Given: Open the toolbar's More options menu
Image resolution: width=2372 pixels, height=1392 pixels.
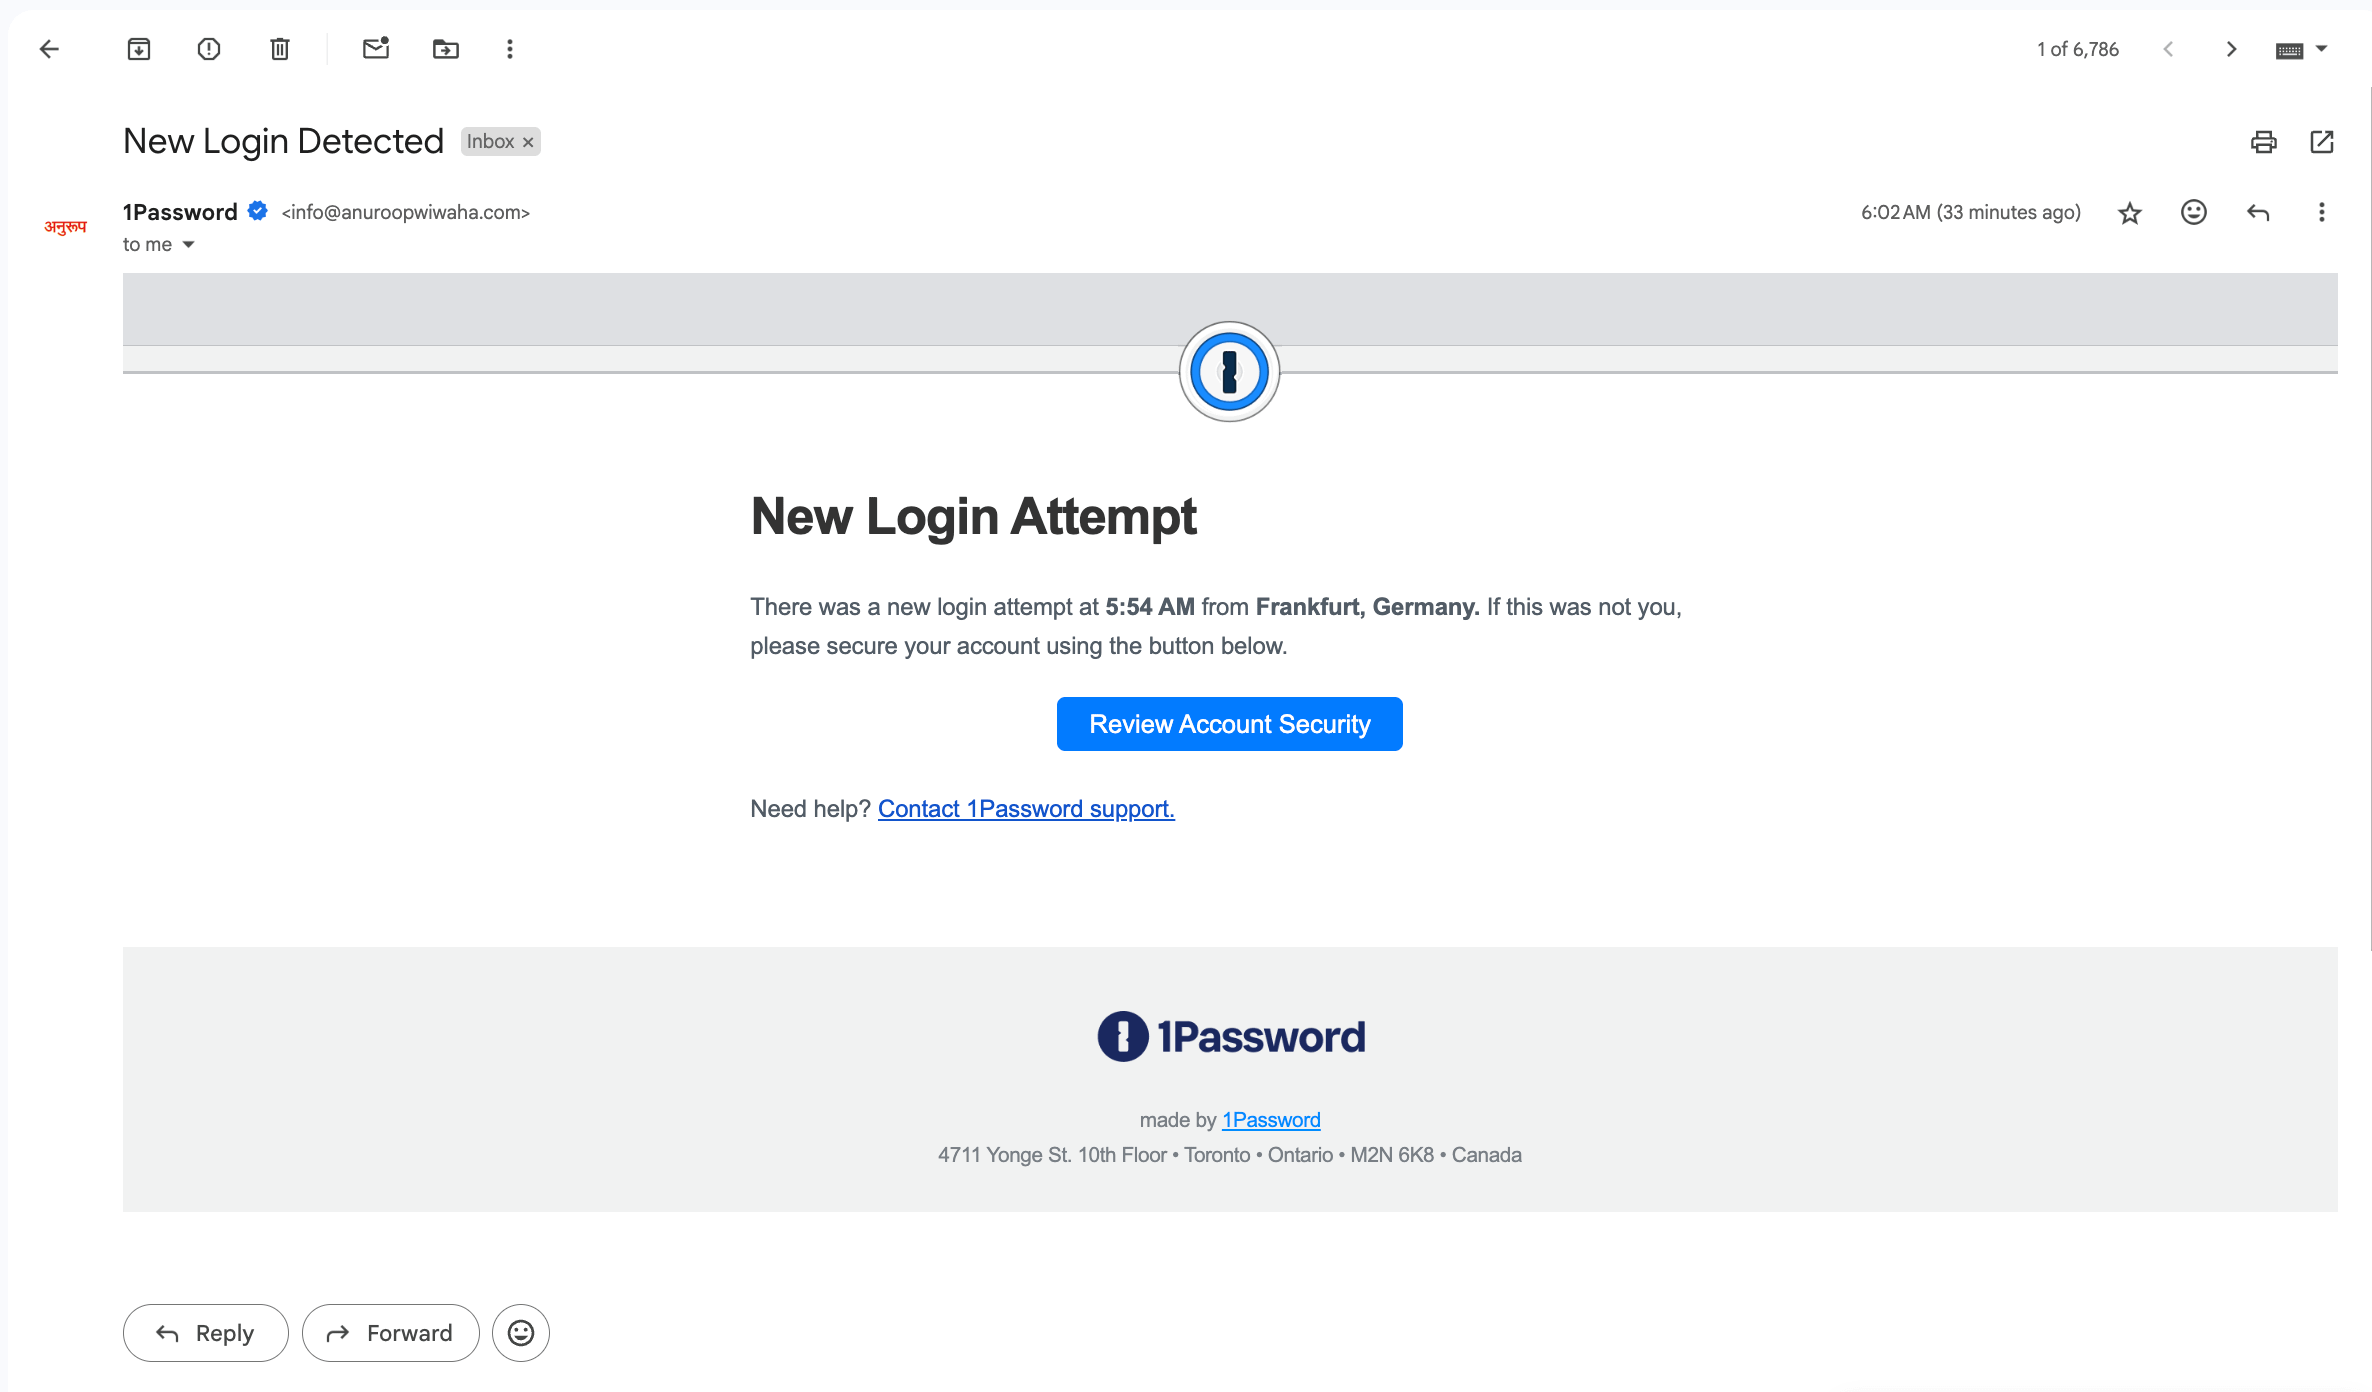Looking at the screenshot, I should click(510, 49).
